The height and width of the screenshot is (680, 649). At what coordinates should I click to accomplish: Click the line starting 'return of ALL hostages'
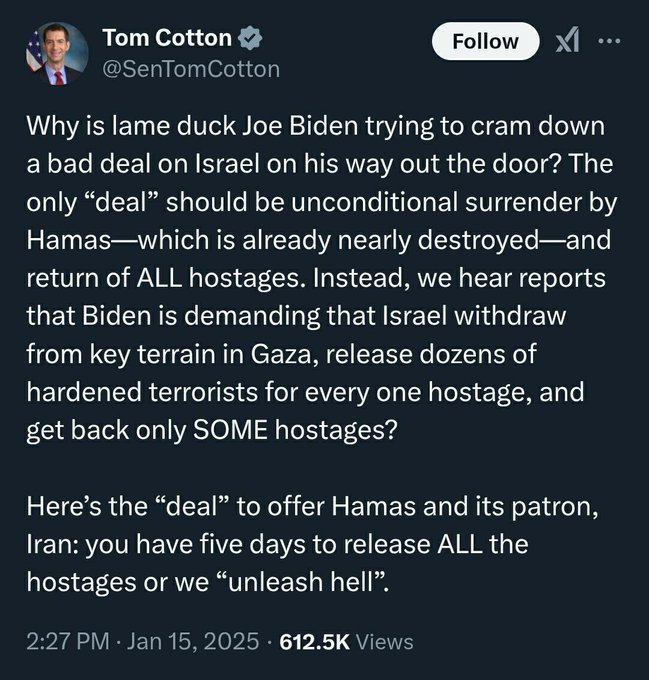[x=316, y=278]
